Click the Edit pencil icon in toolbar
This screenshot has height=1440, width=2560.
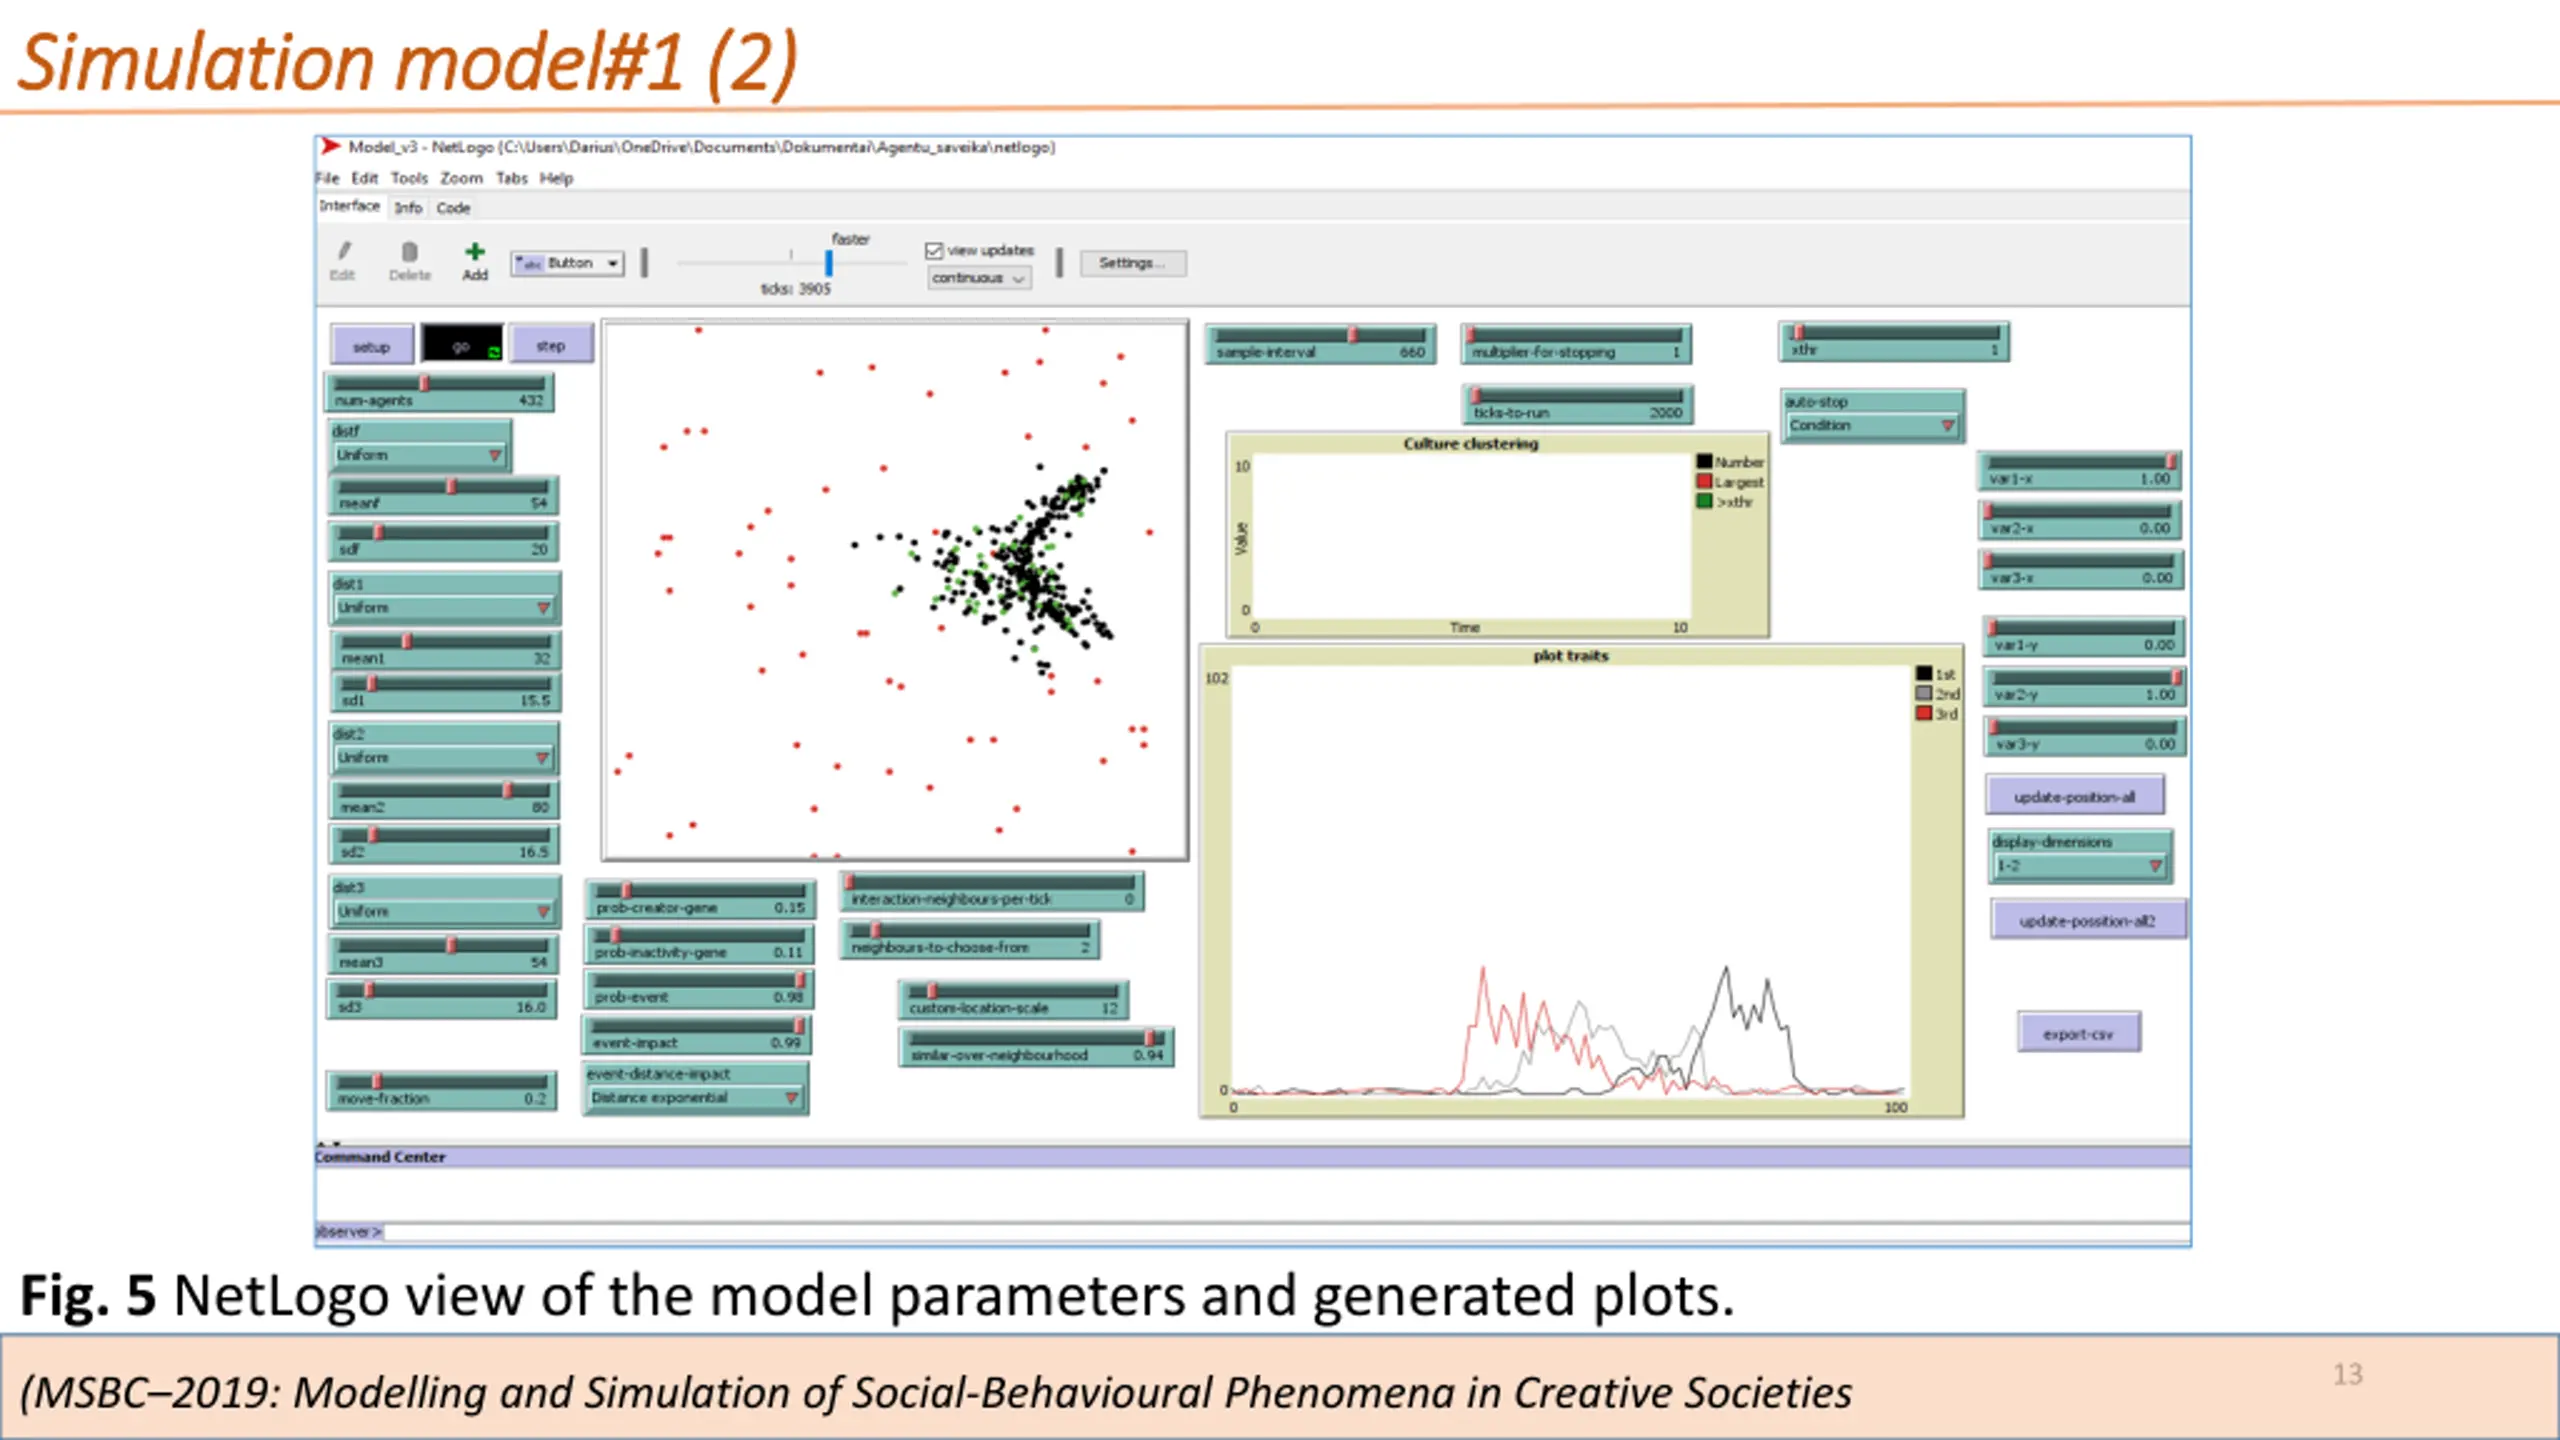coord(344,251)
